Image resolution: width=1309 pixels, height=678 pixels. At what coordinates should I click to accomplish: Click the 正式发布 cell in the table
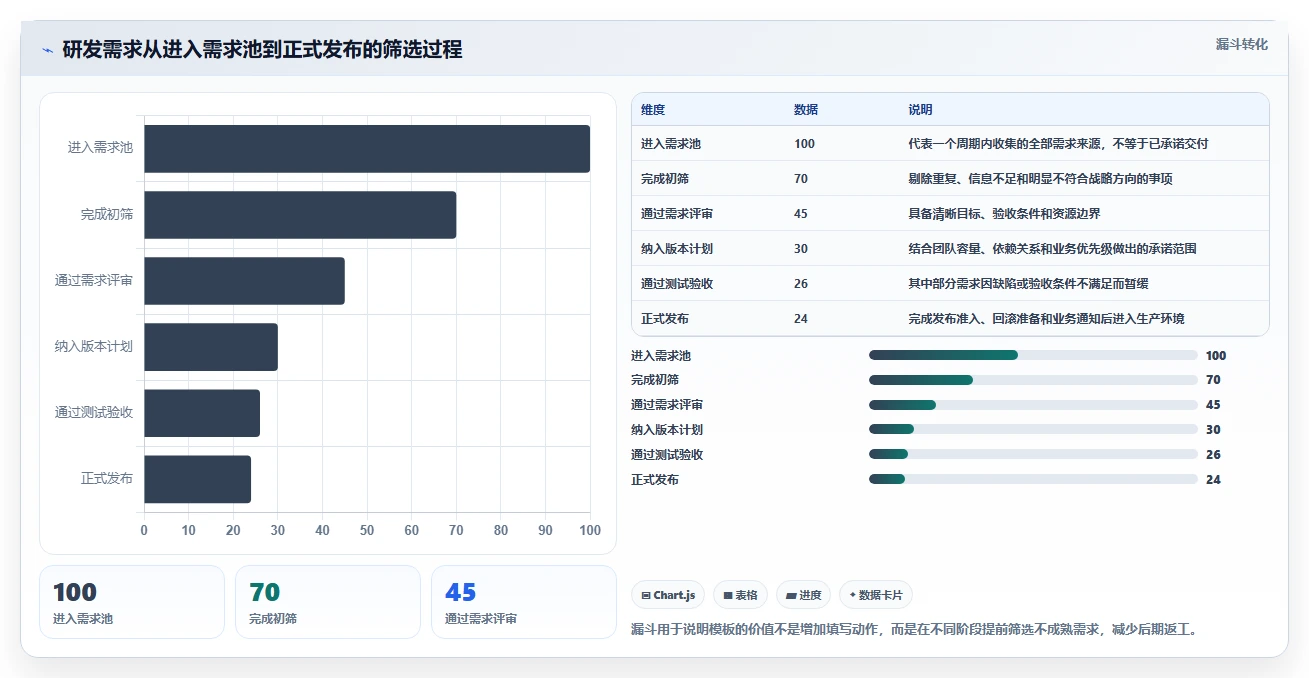(665, 319)
